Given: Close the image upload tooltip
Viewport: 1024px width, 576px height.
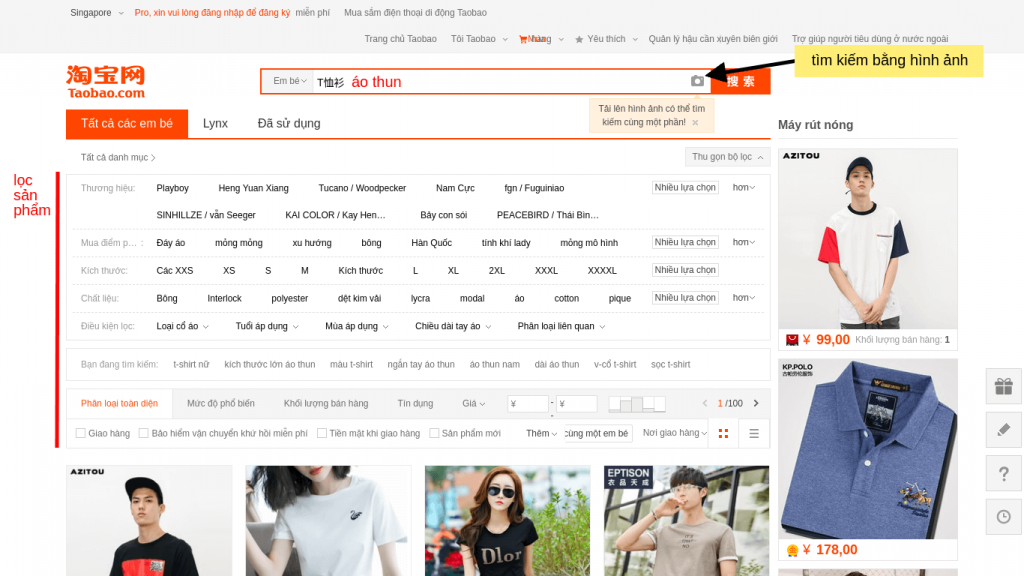Looking at the screenshot, I should (695, 122).
